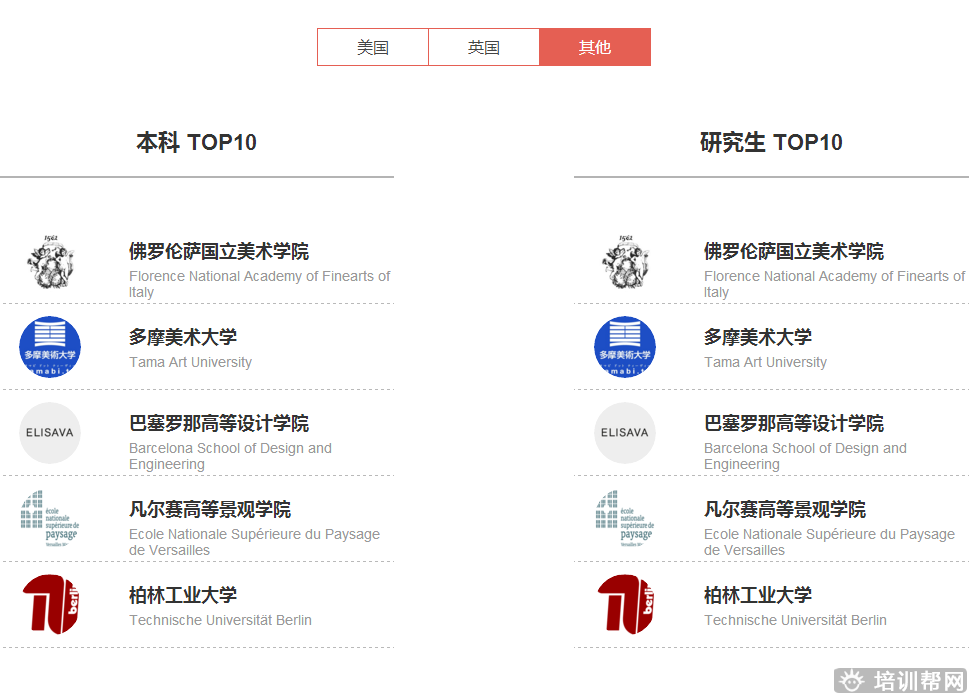Open 凡尔赛高等景观学院 in 本科 TOP10
This screenshot has height=698, width=972.
(x=210, y=510)
